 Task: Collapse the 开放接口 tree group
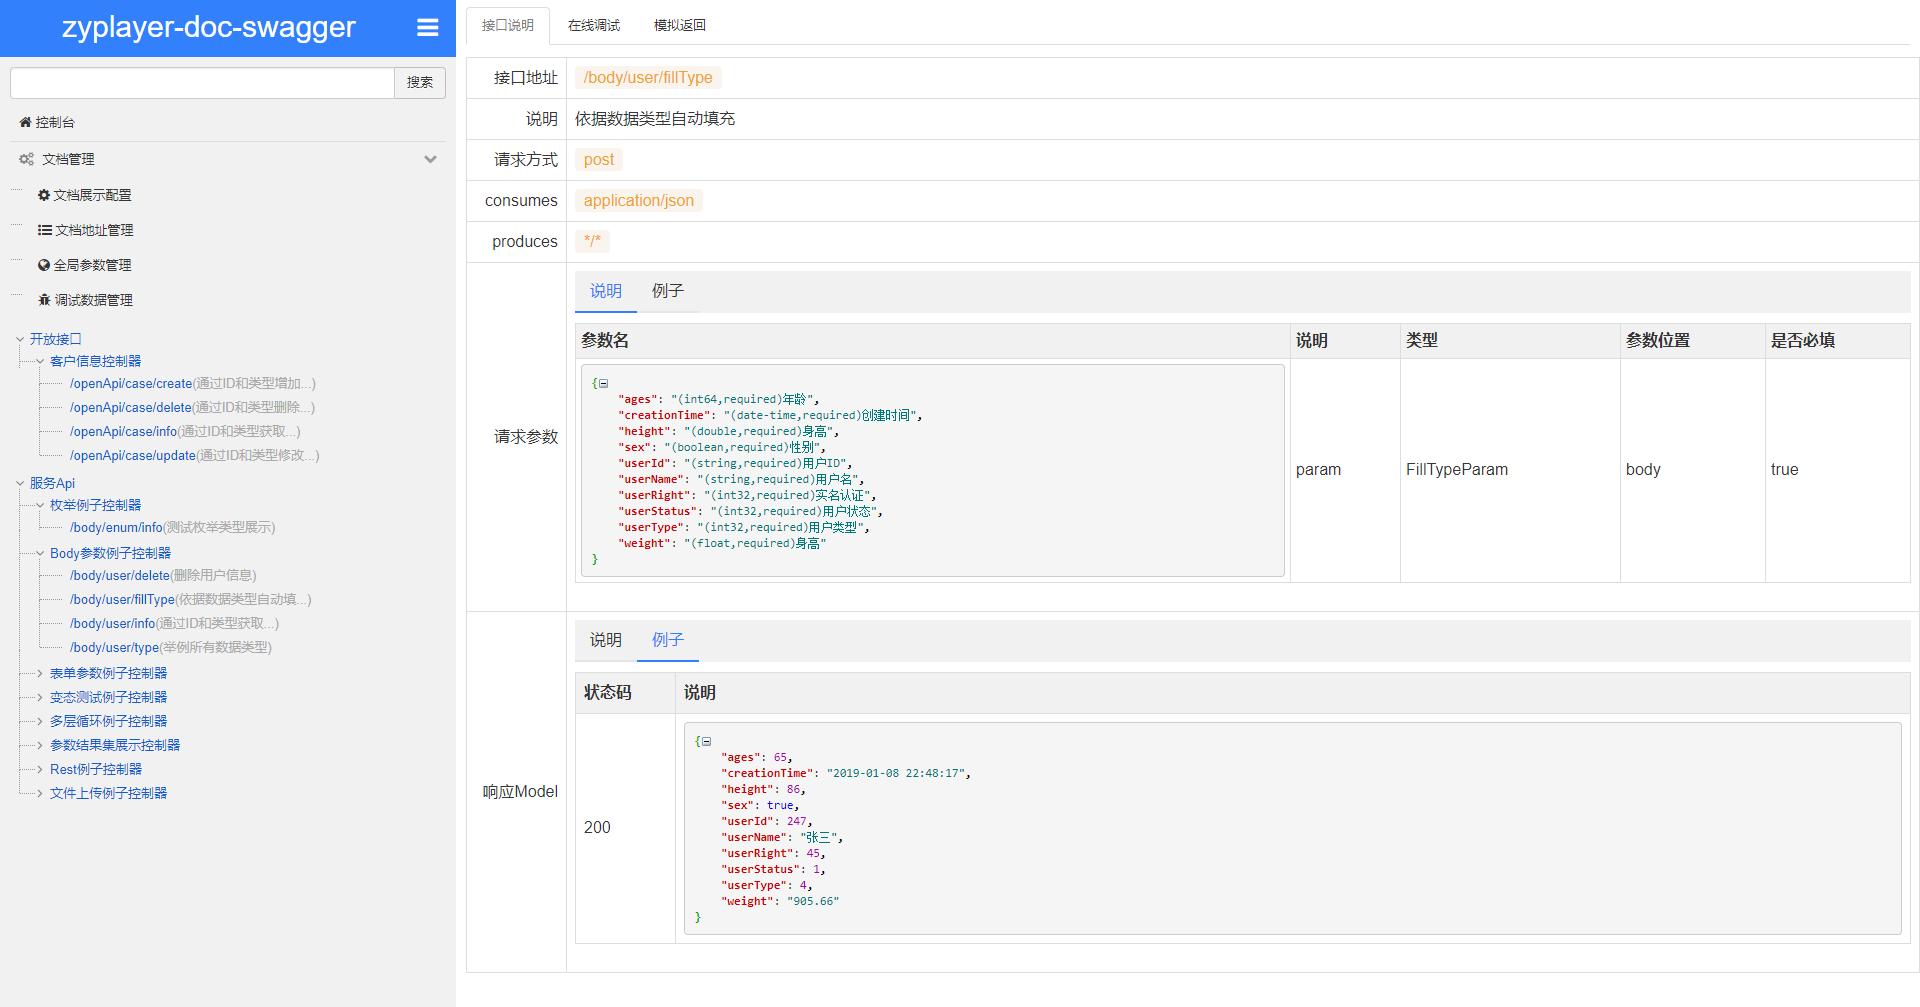[x=20, y=339]
